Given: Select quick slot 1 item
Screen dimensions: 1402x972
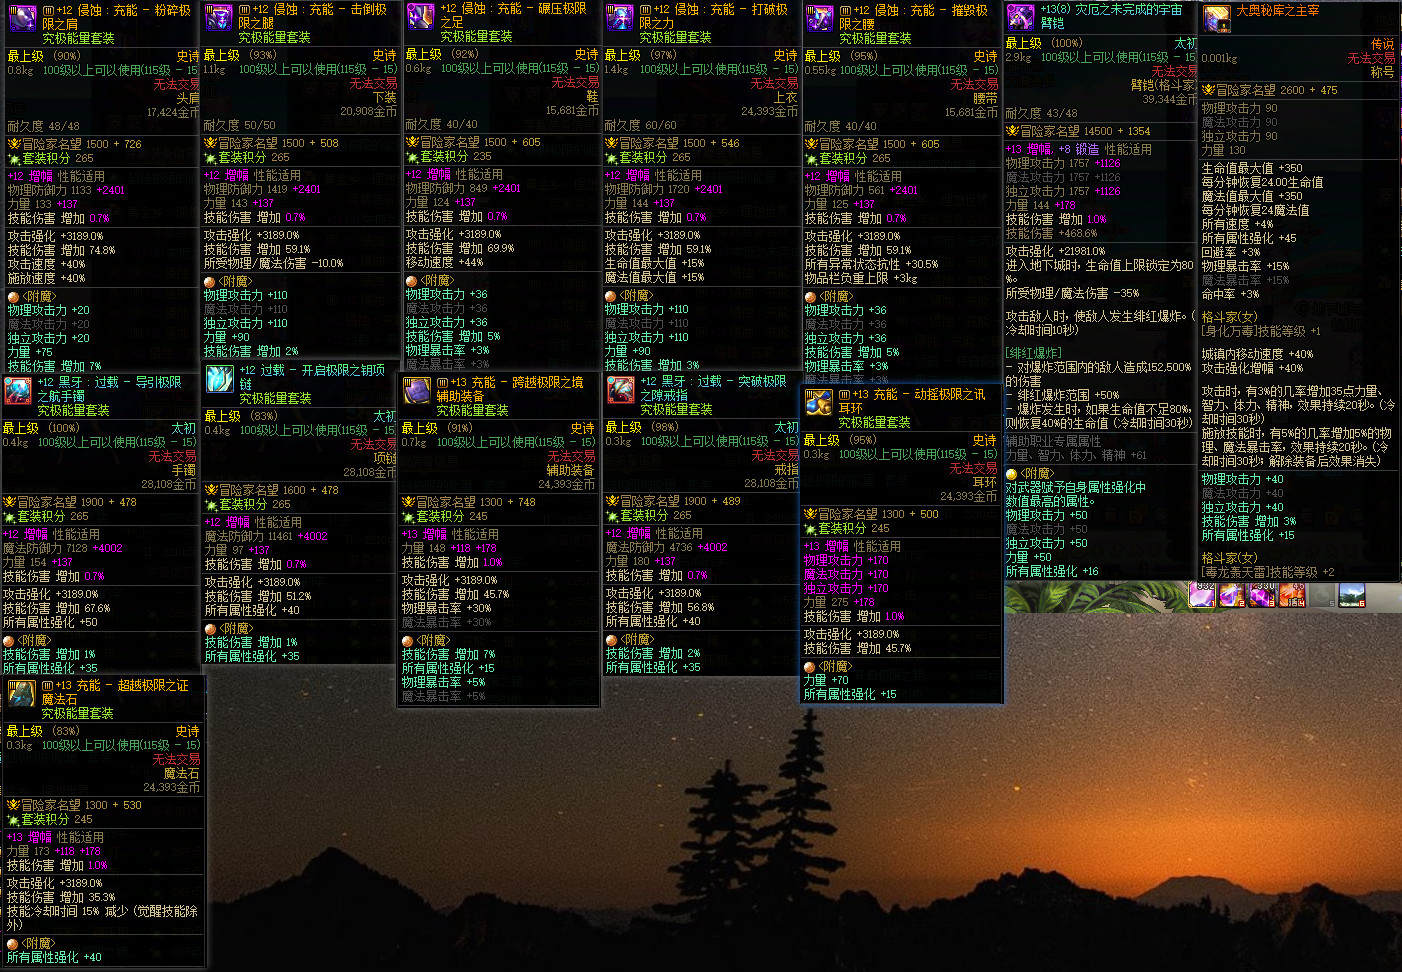Looking at the screenshot, I should coord(1201,595).
